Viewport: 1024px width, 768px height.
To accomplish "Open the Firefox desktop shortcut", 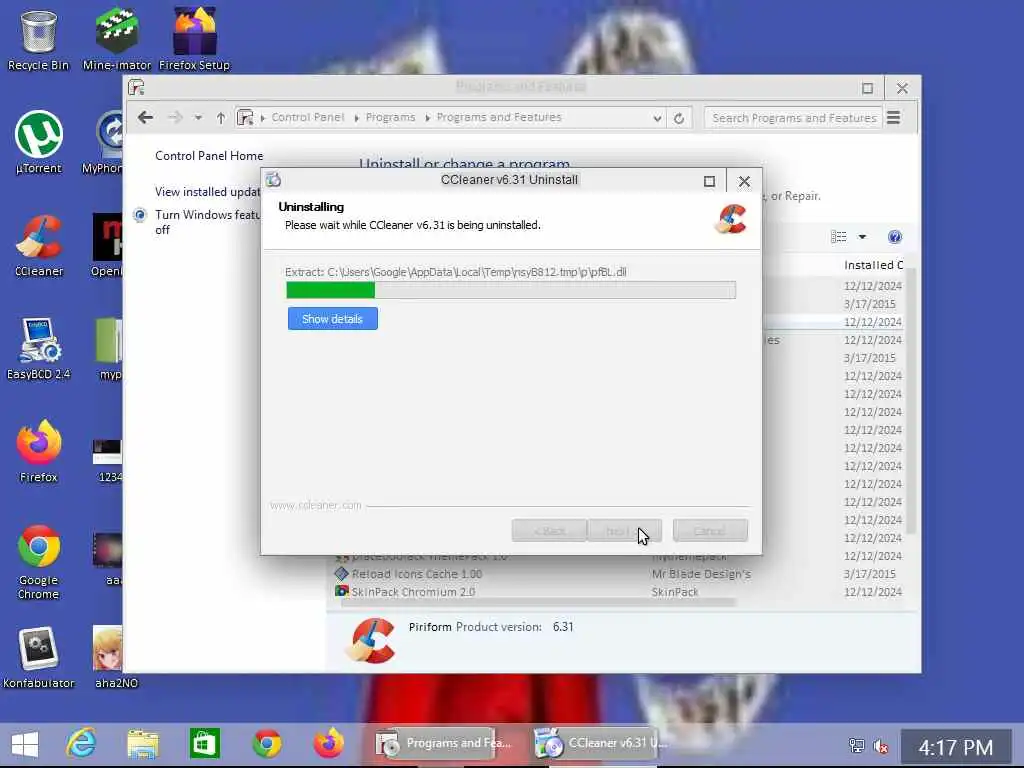I will point(39,452).
